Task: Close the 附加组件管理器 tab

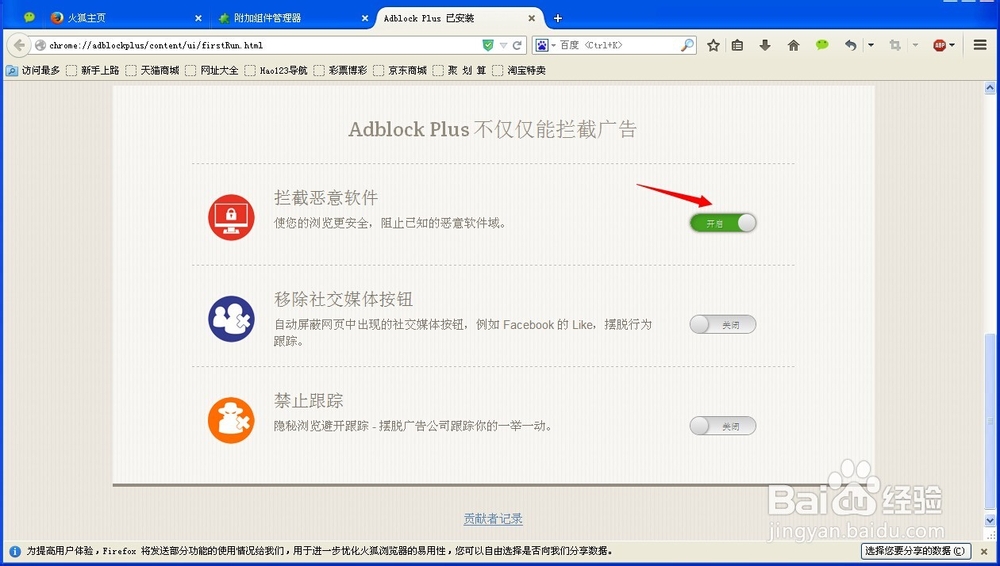Action: point(365,19)
